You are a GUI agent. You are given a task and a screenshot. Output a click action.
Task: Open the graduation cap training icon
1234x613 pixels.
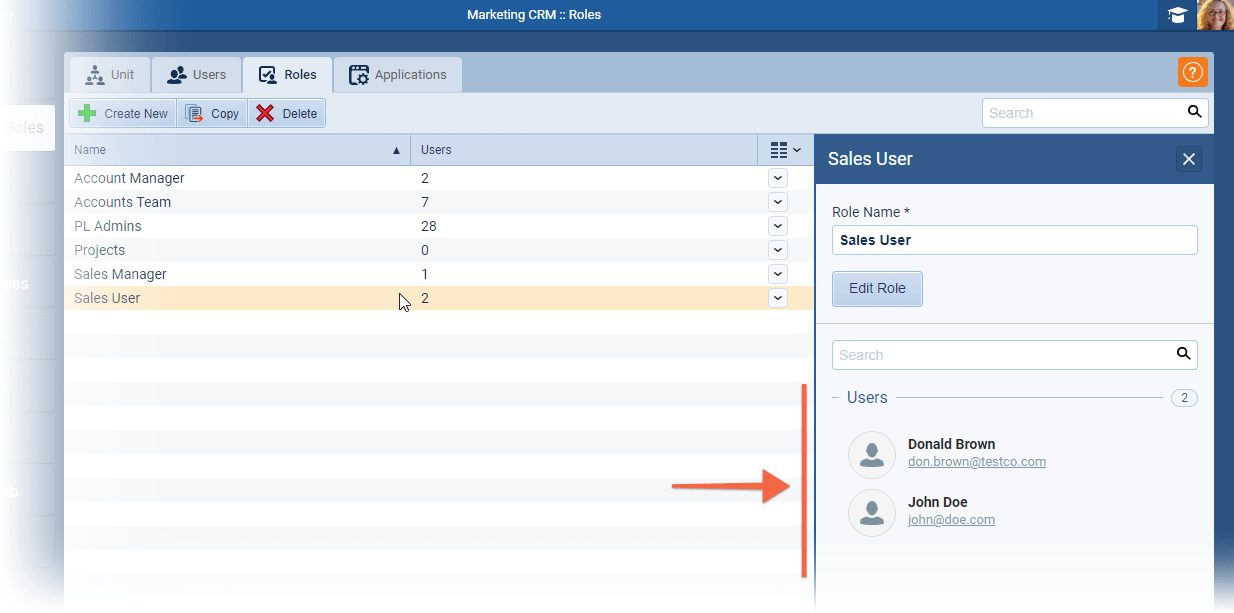pos(1177,15)
